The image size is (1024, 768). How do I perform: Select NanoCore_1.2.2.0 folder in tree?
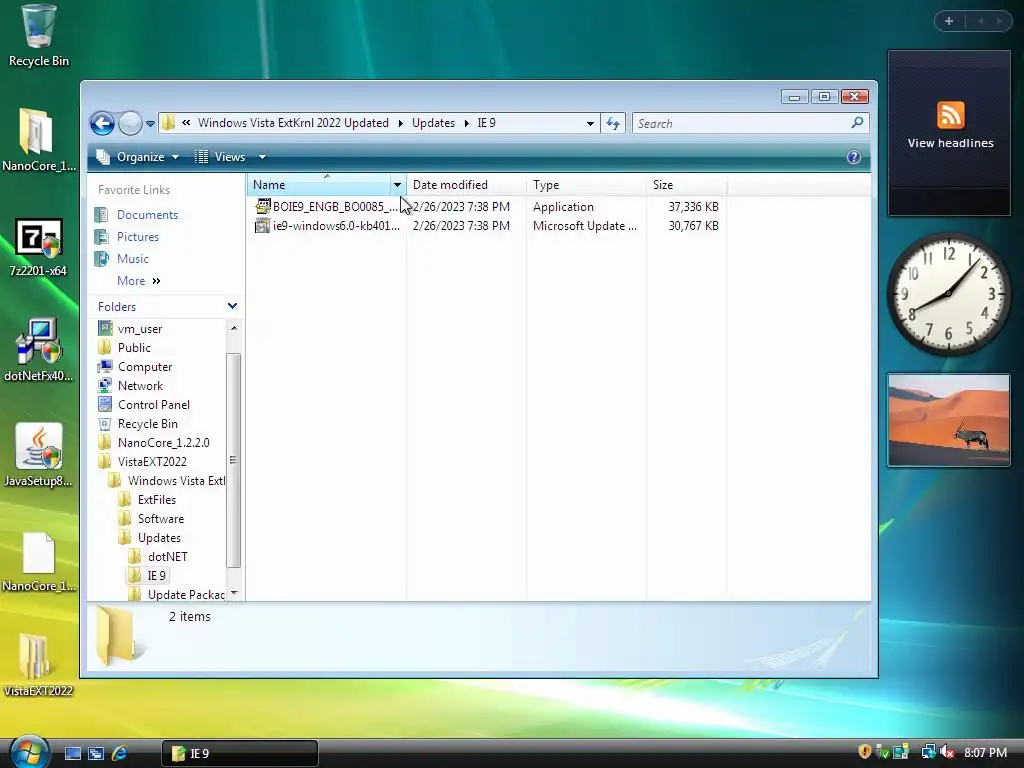(x=163, y=443)
